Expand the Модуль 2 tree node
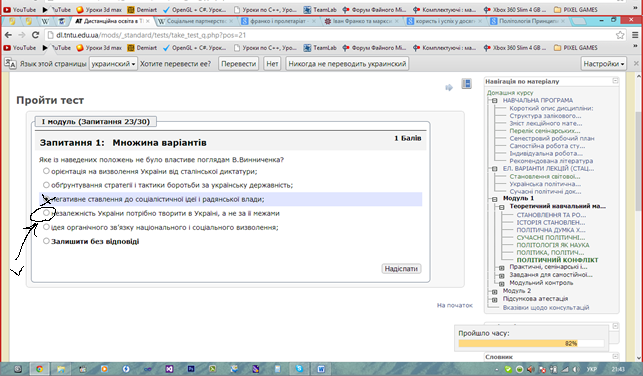The height and width of the screenshot is (376, 643). coord(495,292)
